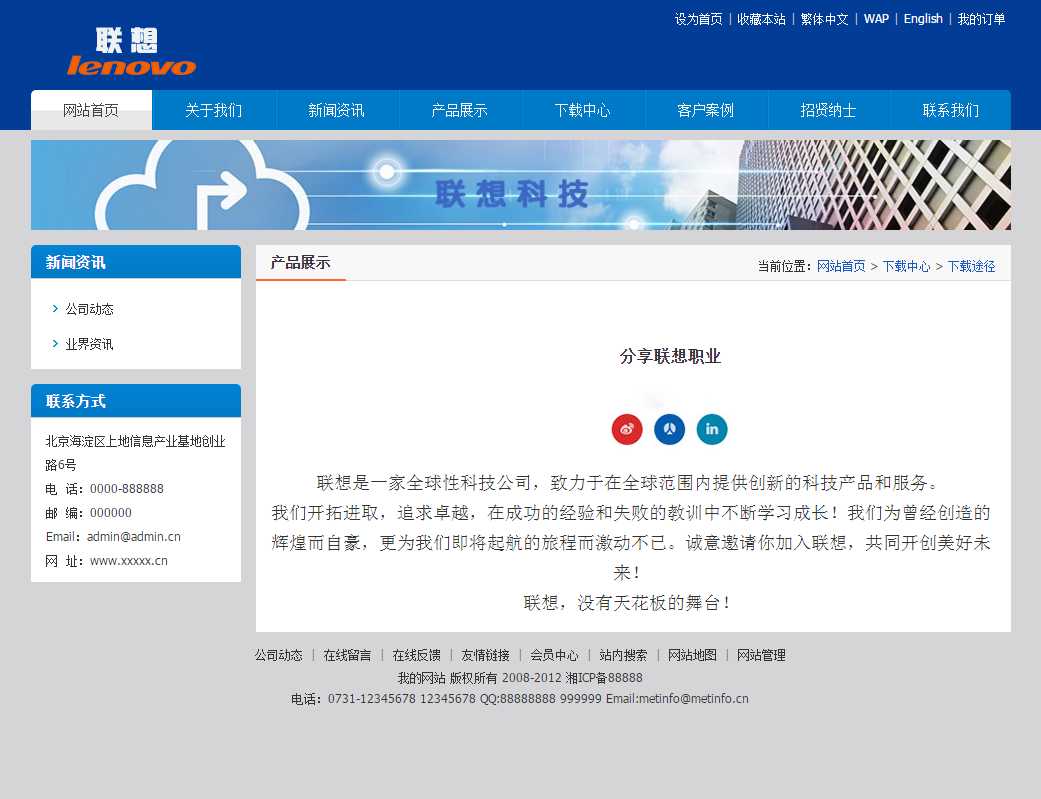
Task: Go to the 关于我们 menu item
Action: (214, 110)
